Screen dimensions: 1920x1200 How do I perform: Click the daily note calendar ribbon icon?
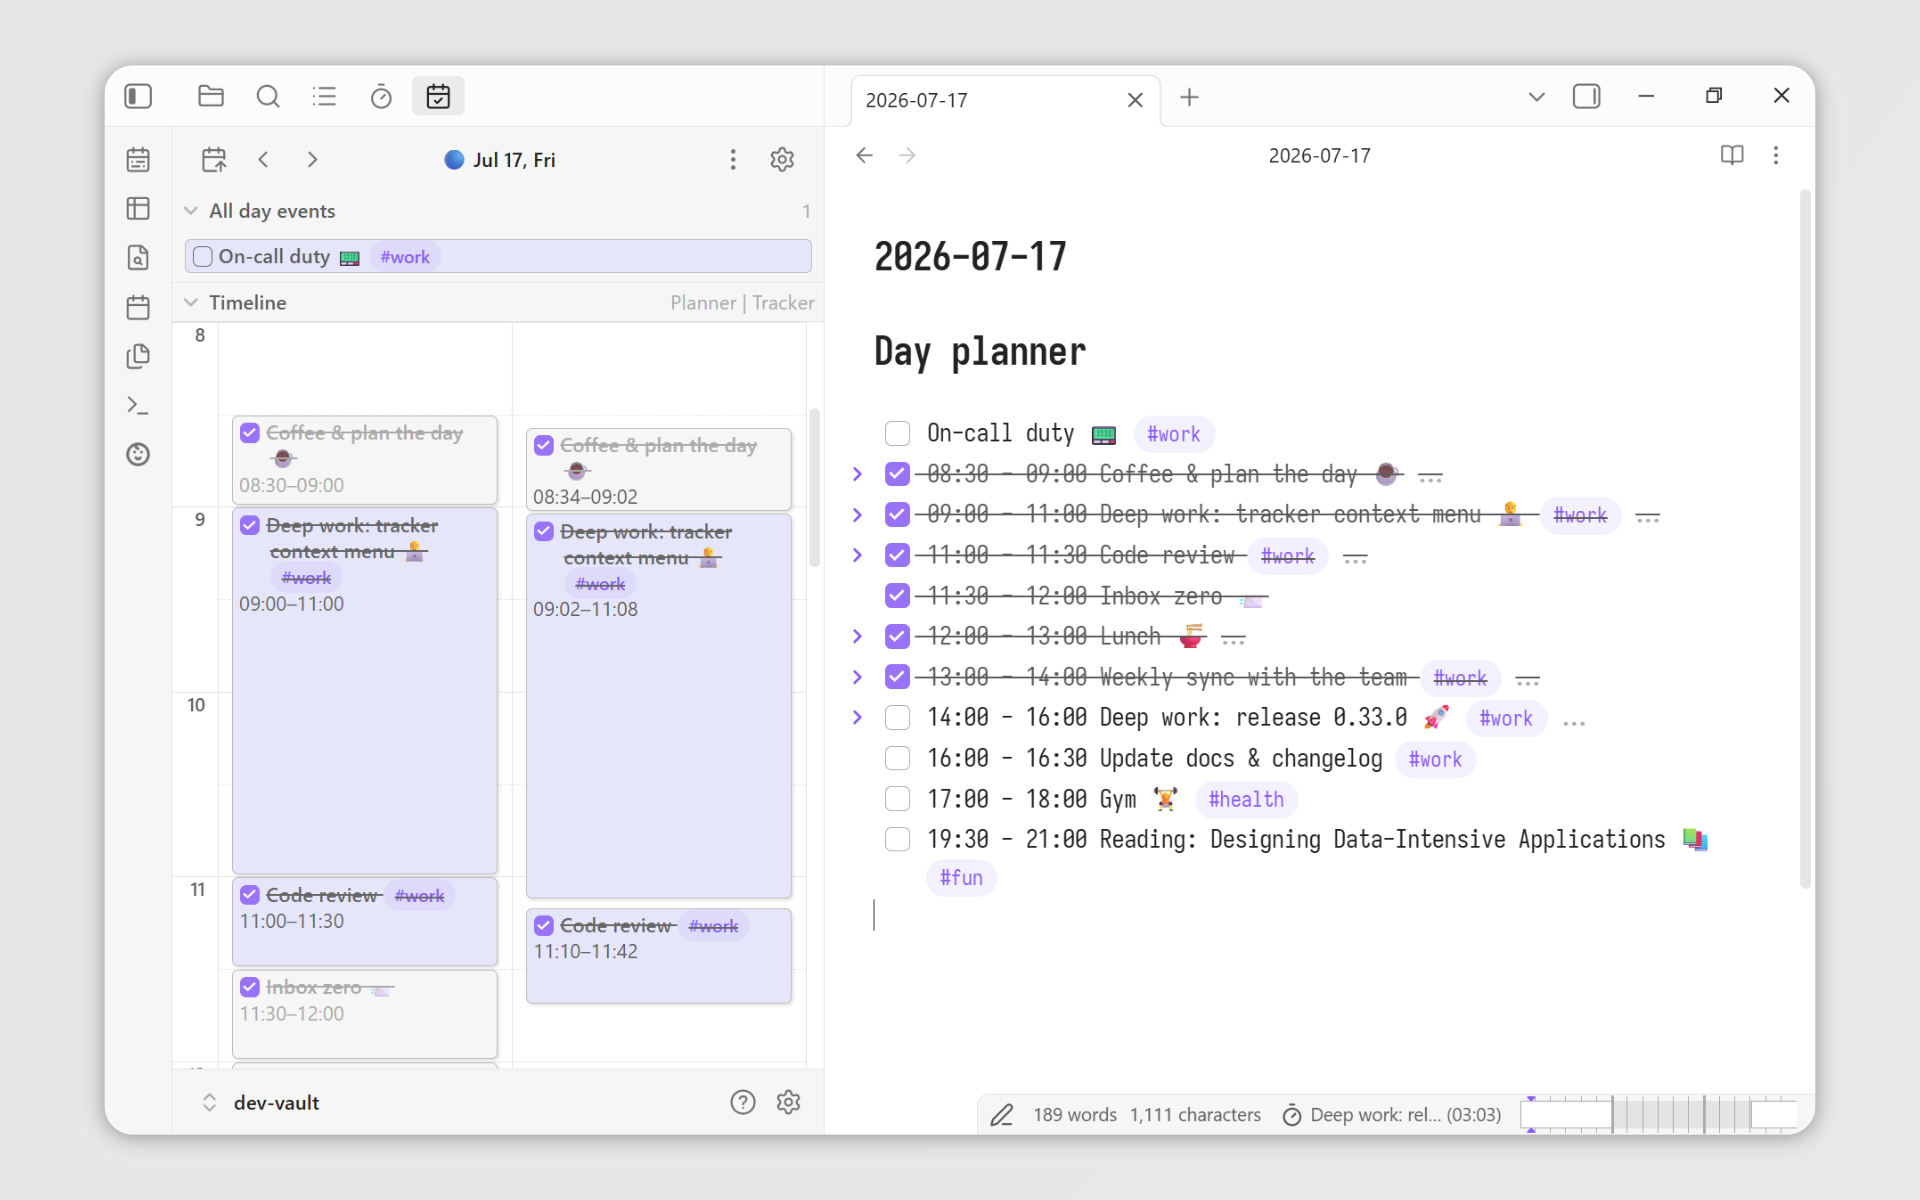click(x=138, y=159)
